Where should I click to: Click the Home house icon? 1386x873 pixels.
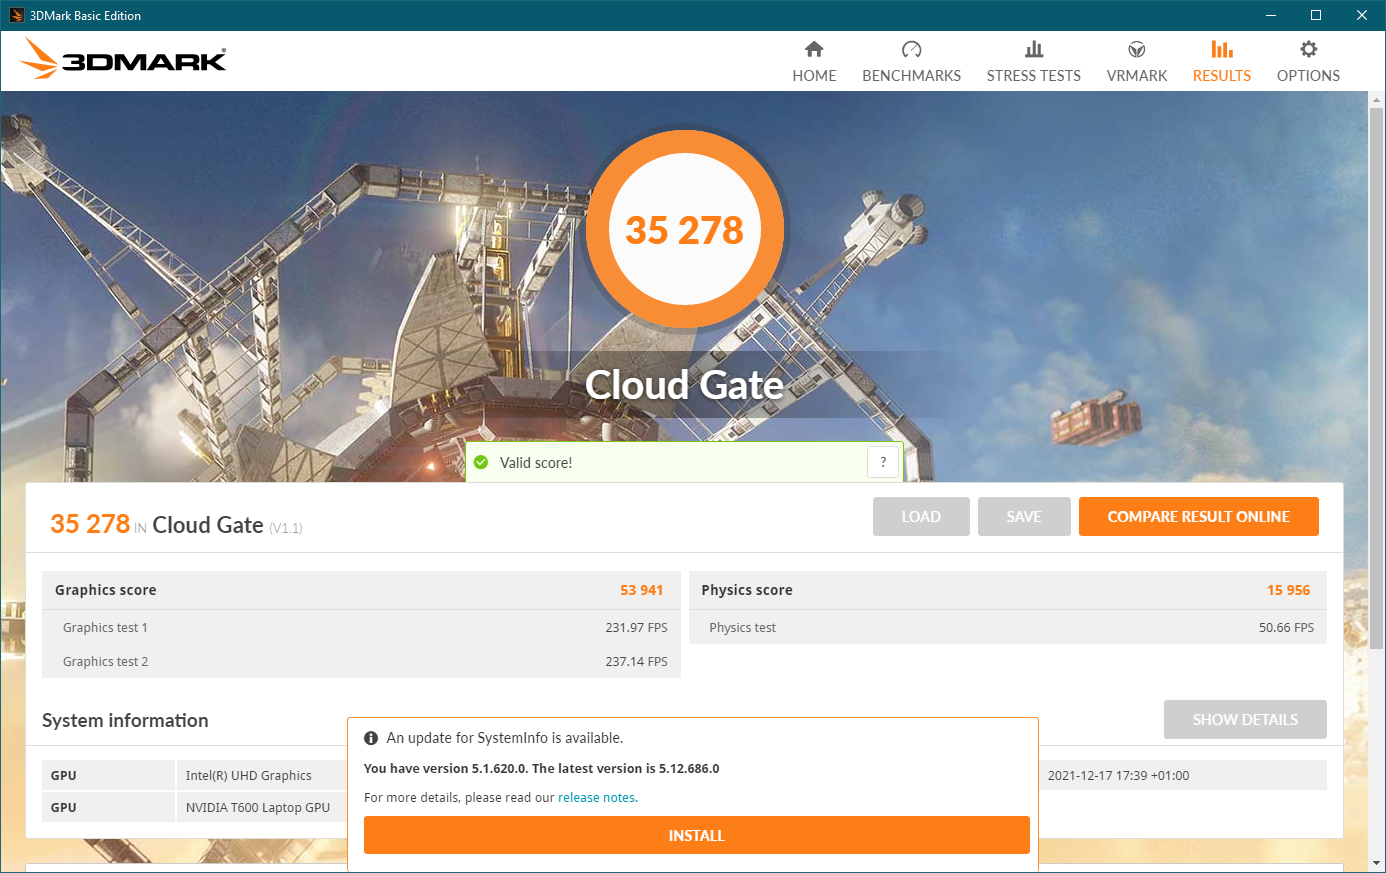coord(814,49)
